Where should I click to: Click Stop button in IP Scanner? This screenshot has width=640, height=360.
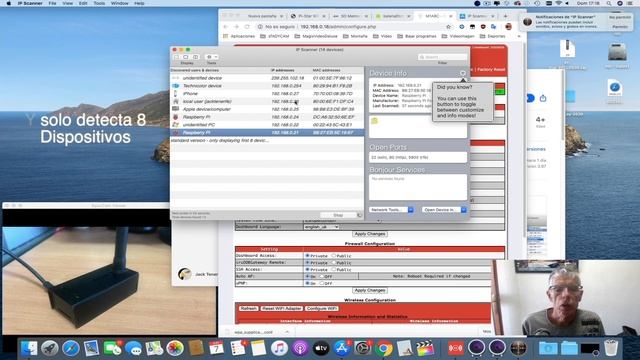click(x=338, y=215)
